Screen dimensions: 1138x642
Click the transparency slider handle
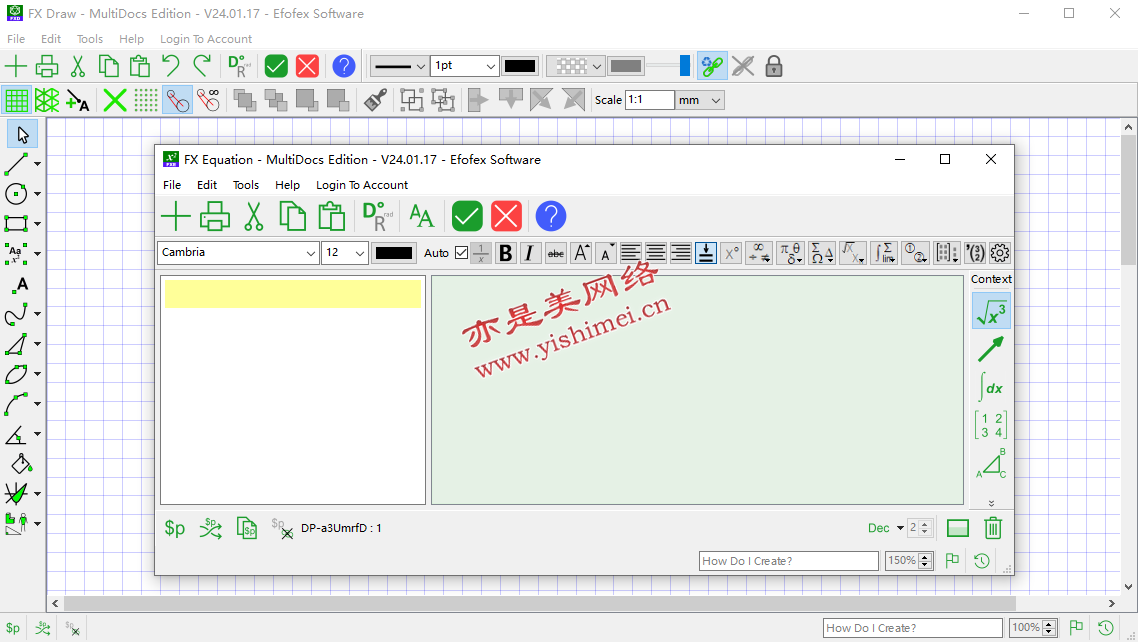click(684, 66)
